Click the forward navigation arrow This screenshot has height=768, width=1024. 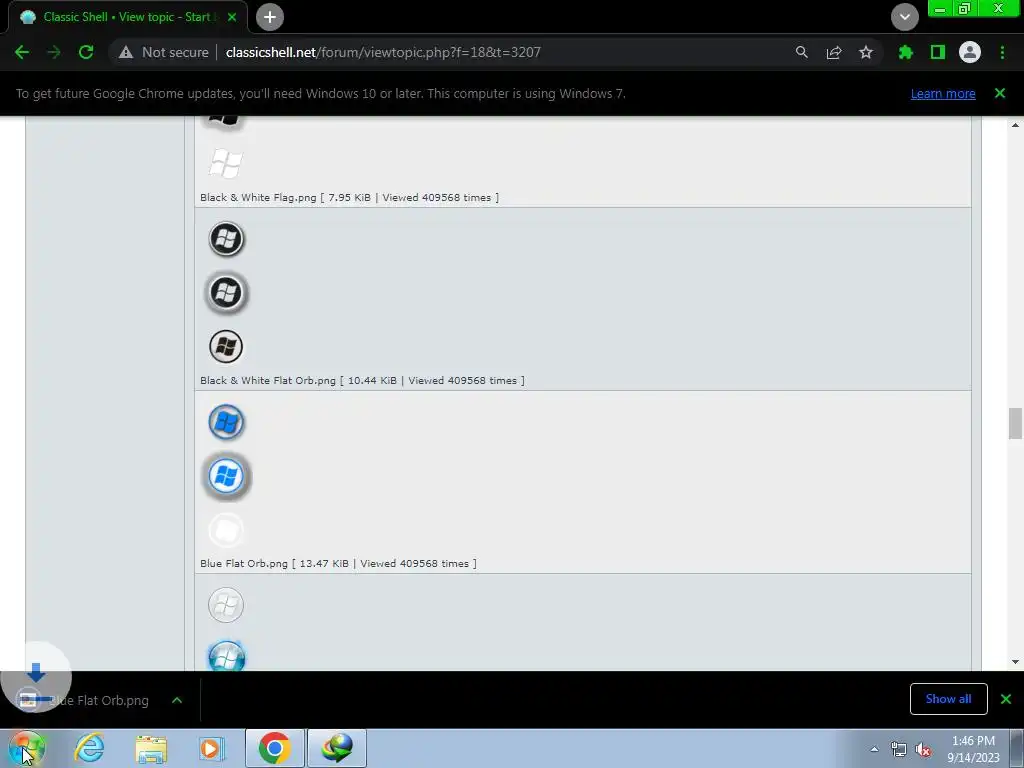tap(54, 52)
